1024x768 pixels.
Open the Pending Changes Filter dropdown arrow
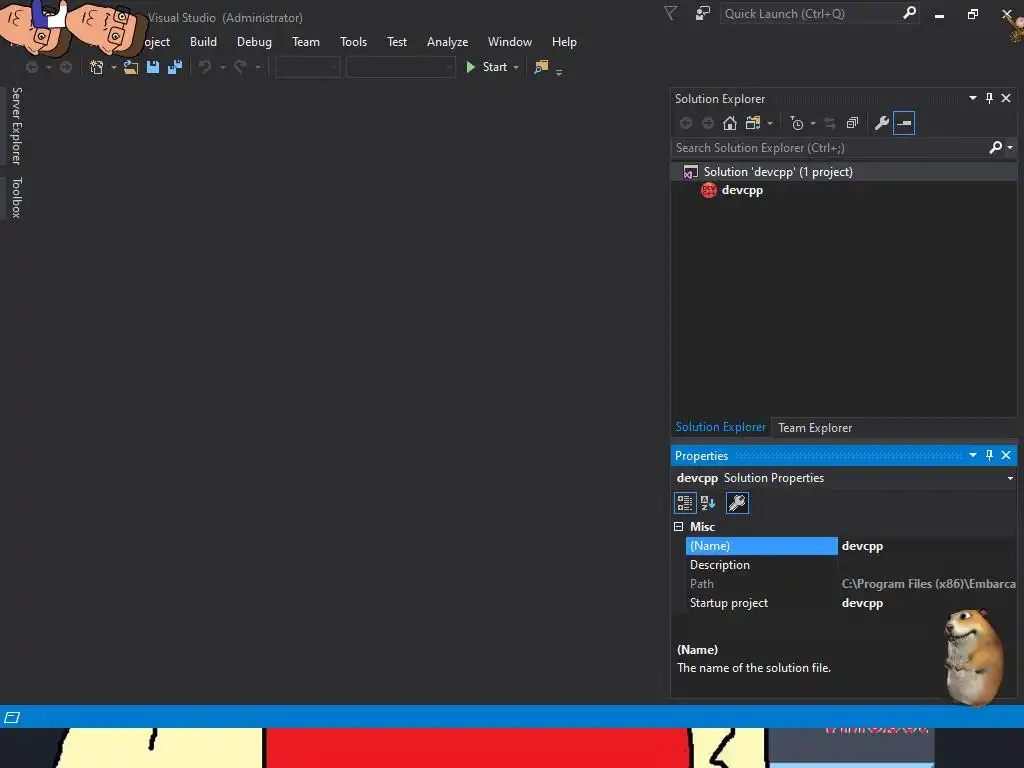[x=813, y=123]
